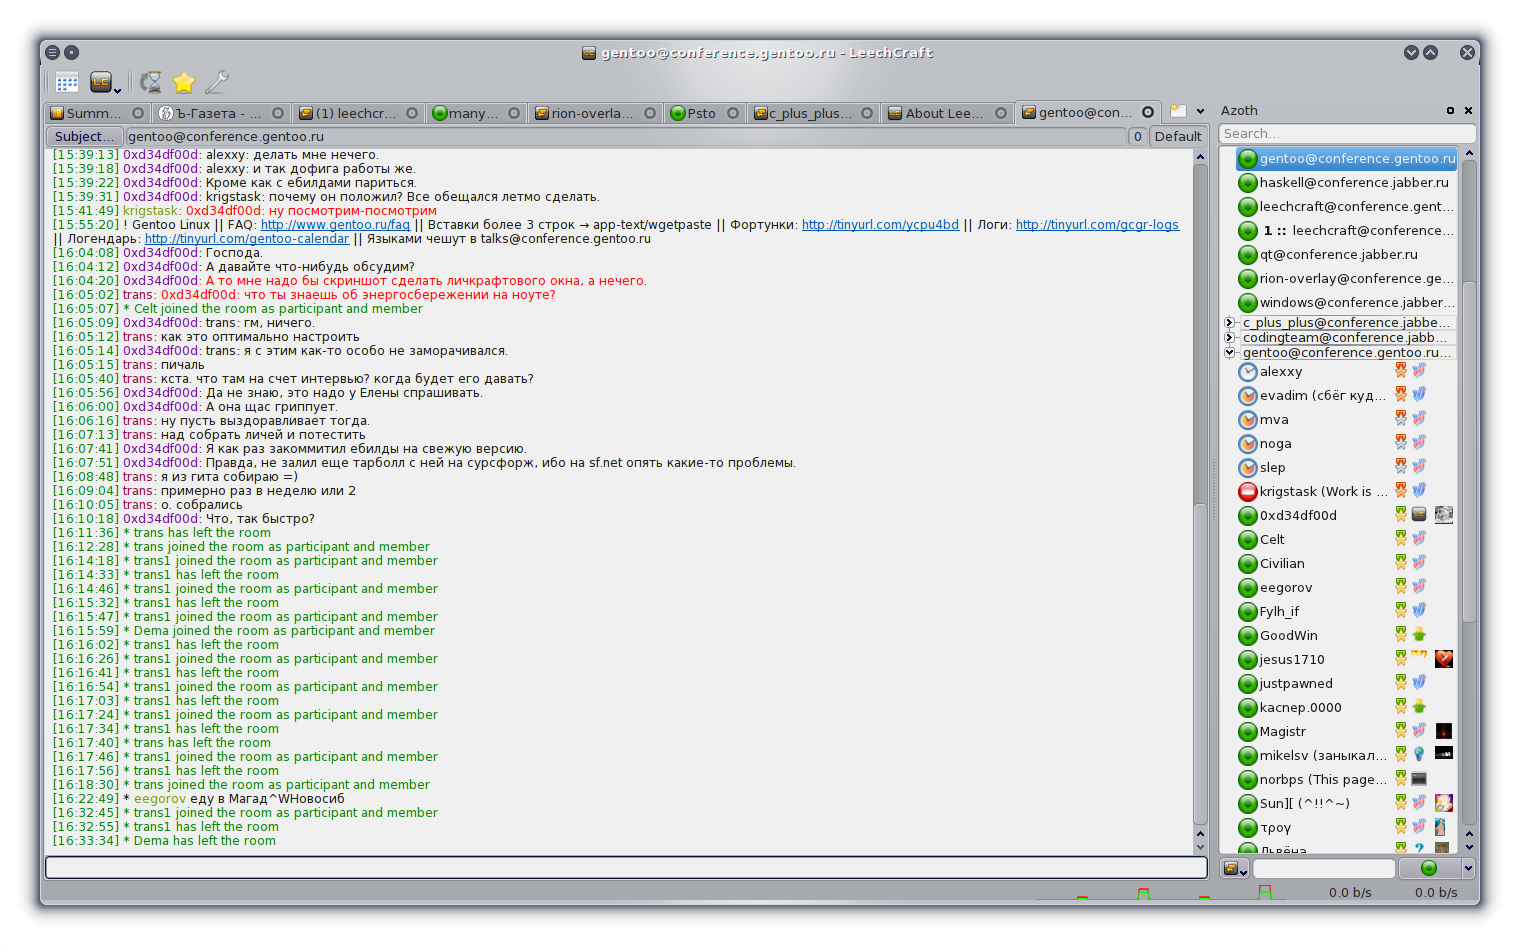Click the Subject... button
1520x945 pixels.
click(84, 136)
